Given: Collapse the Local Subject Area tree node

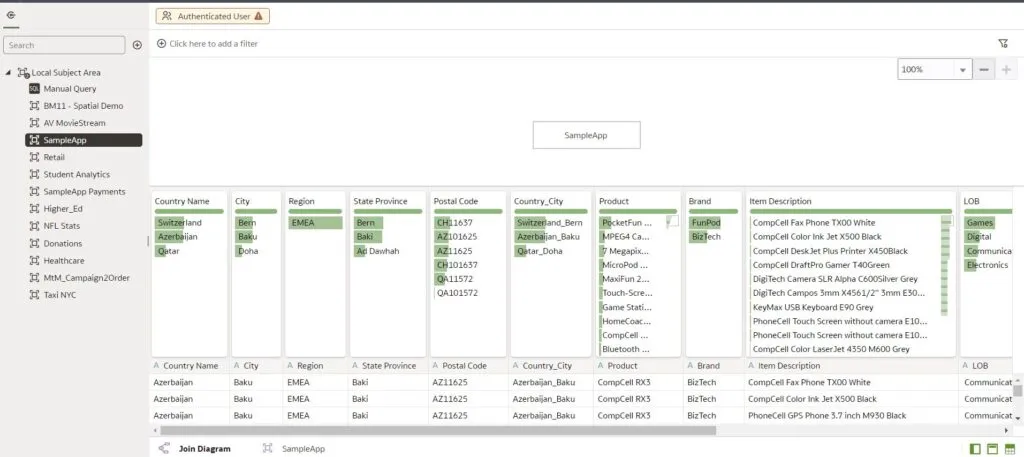Looking at the screenshot, I should (9, 73).
